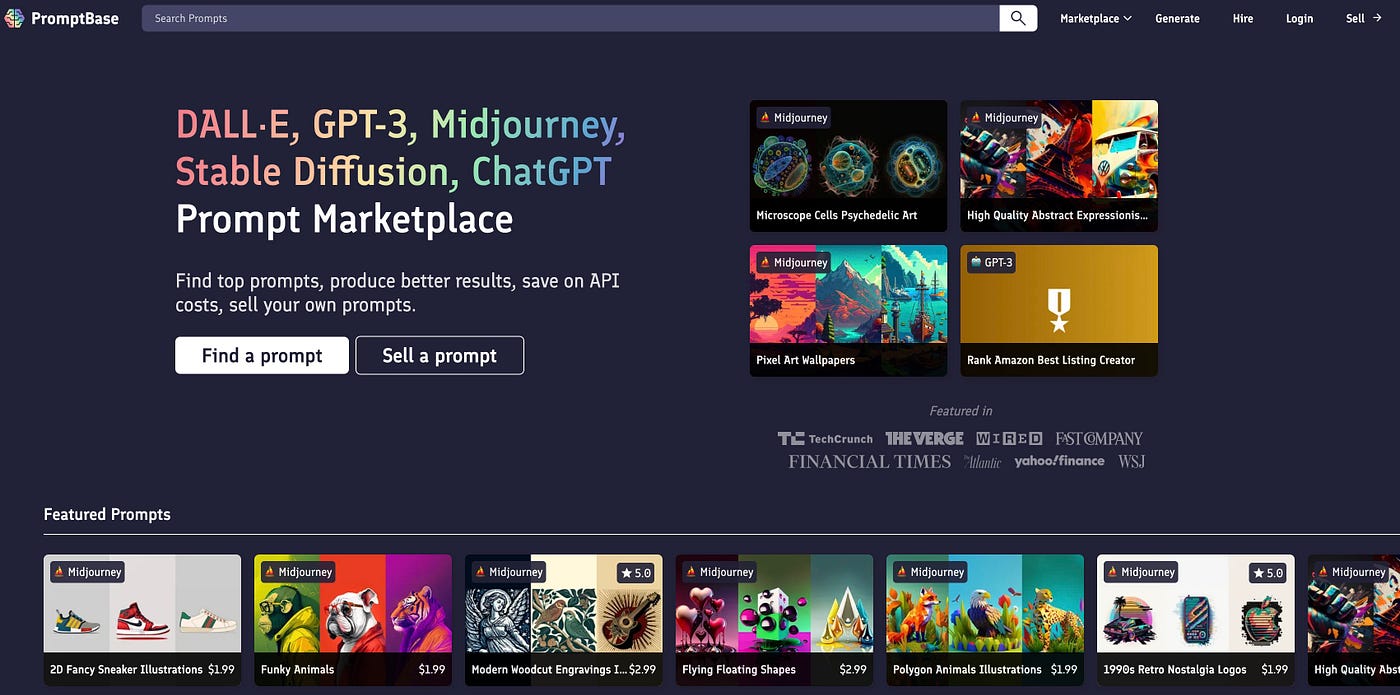Open the Funky Animals prompt title

tap(298, 669)
